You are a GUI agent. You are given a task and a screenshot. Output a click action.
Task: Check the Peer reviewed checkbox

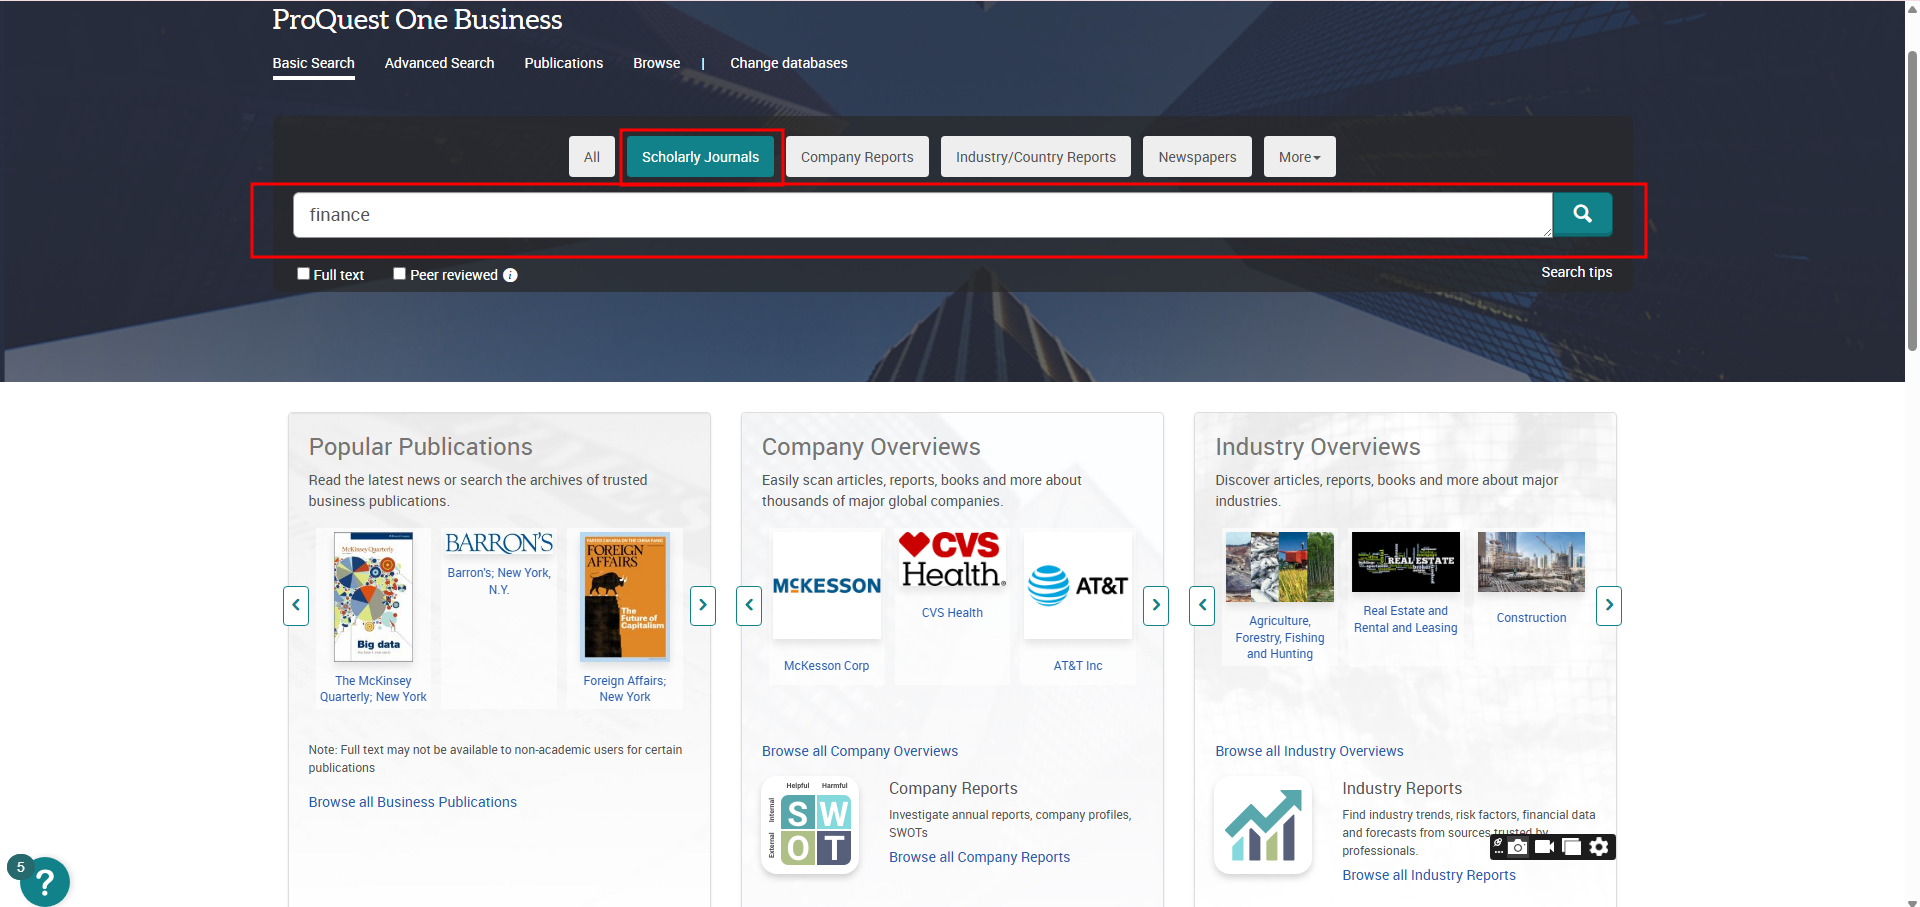[399, 274]
